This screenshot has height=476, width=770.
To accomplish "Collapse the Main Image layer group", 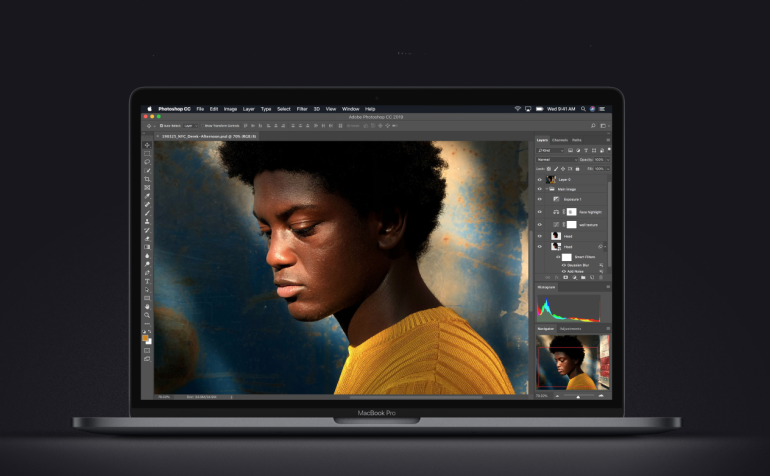I will [x=547, y=189].
